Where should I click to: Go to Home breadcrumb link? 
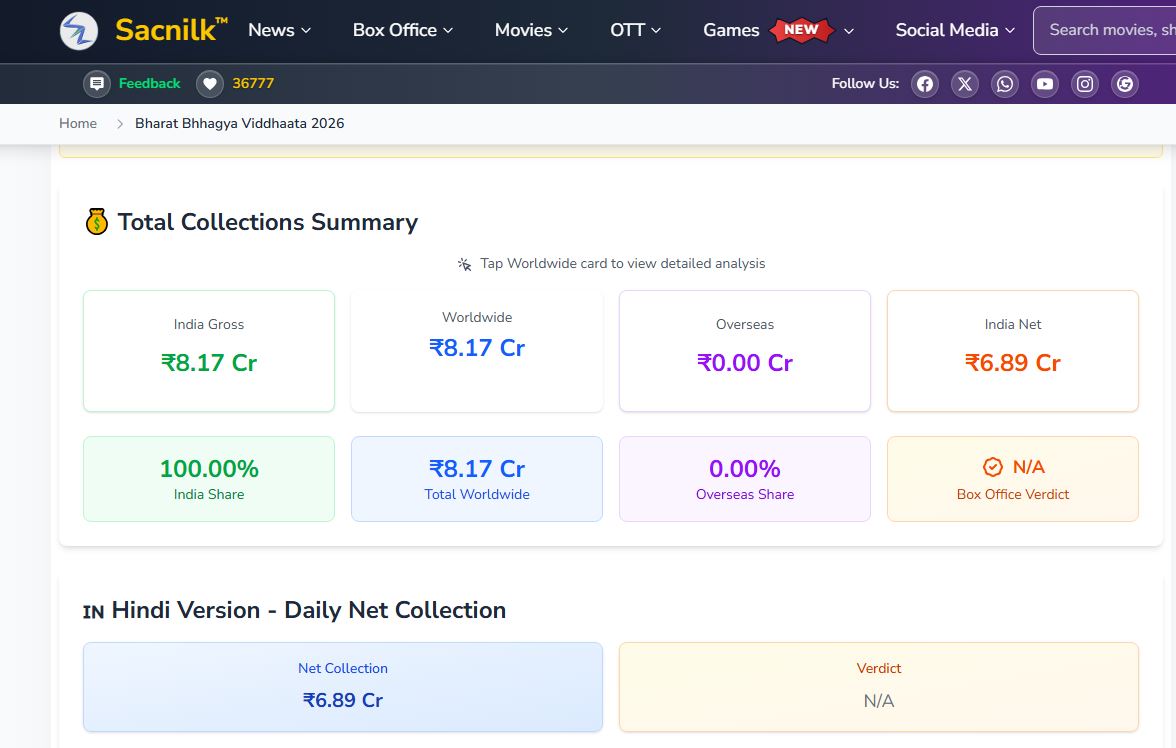(78, 123)
